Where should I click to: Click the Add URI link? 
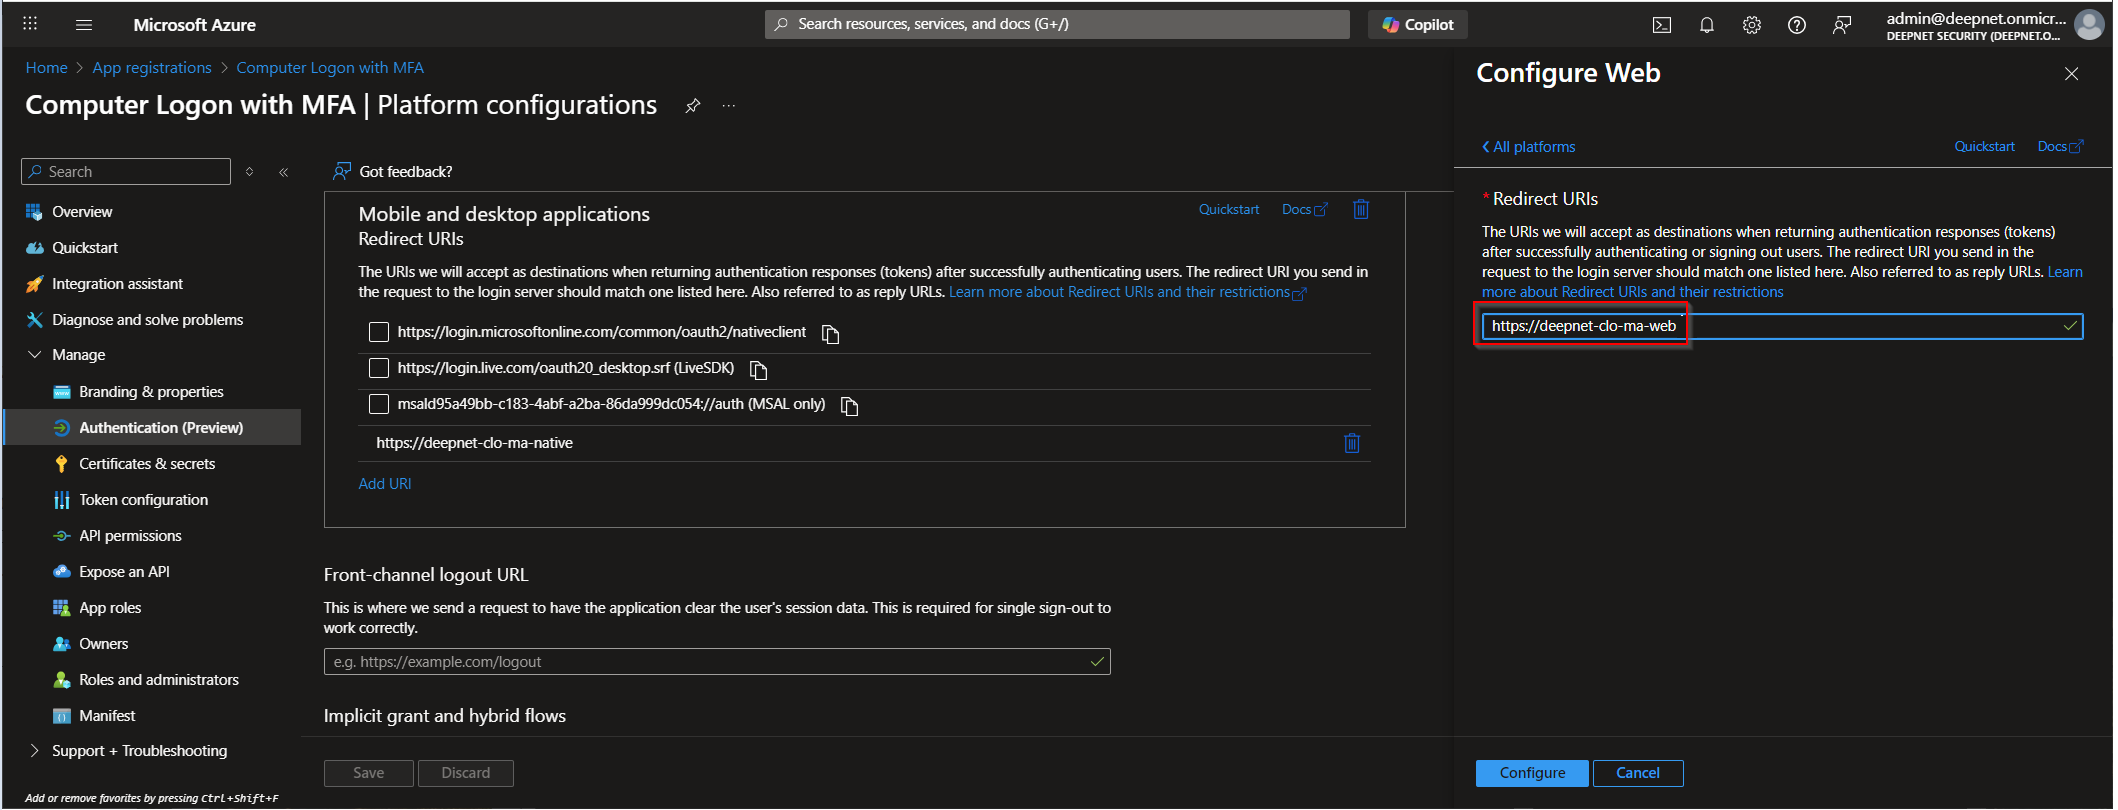385,484
